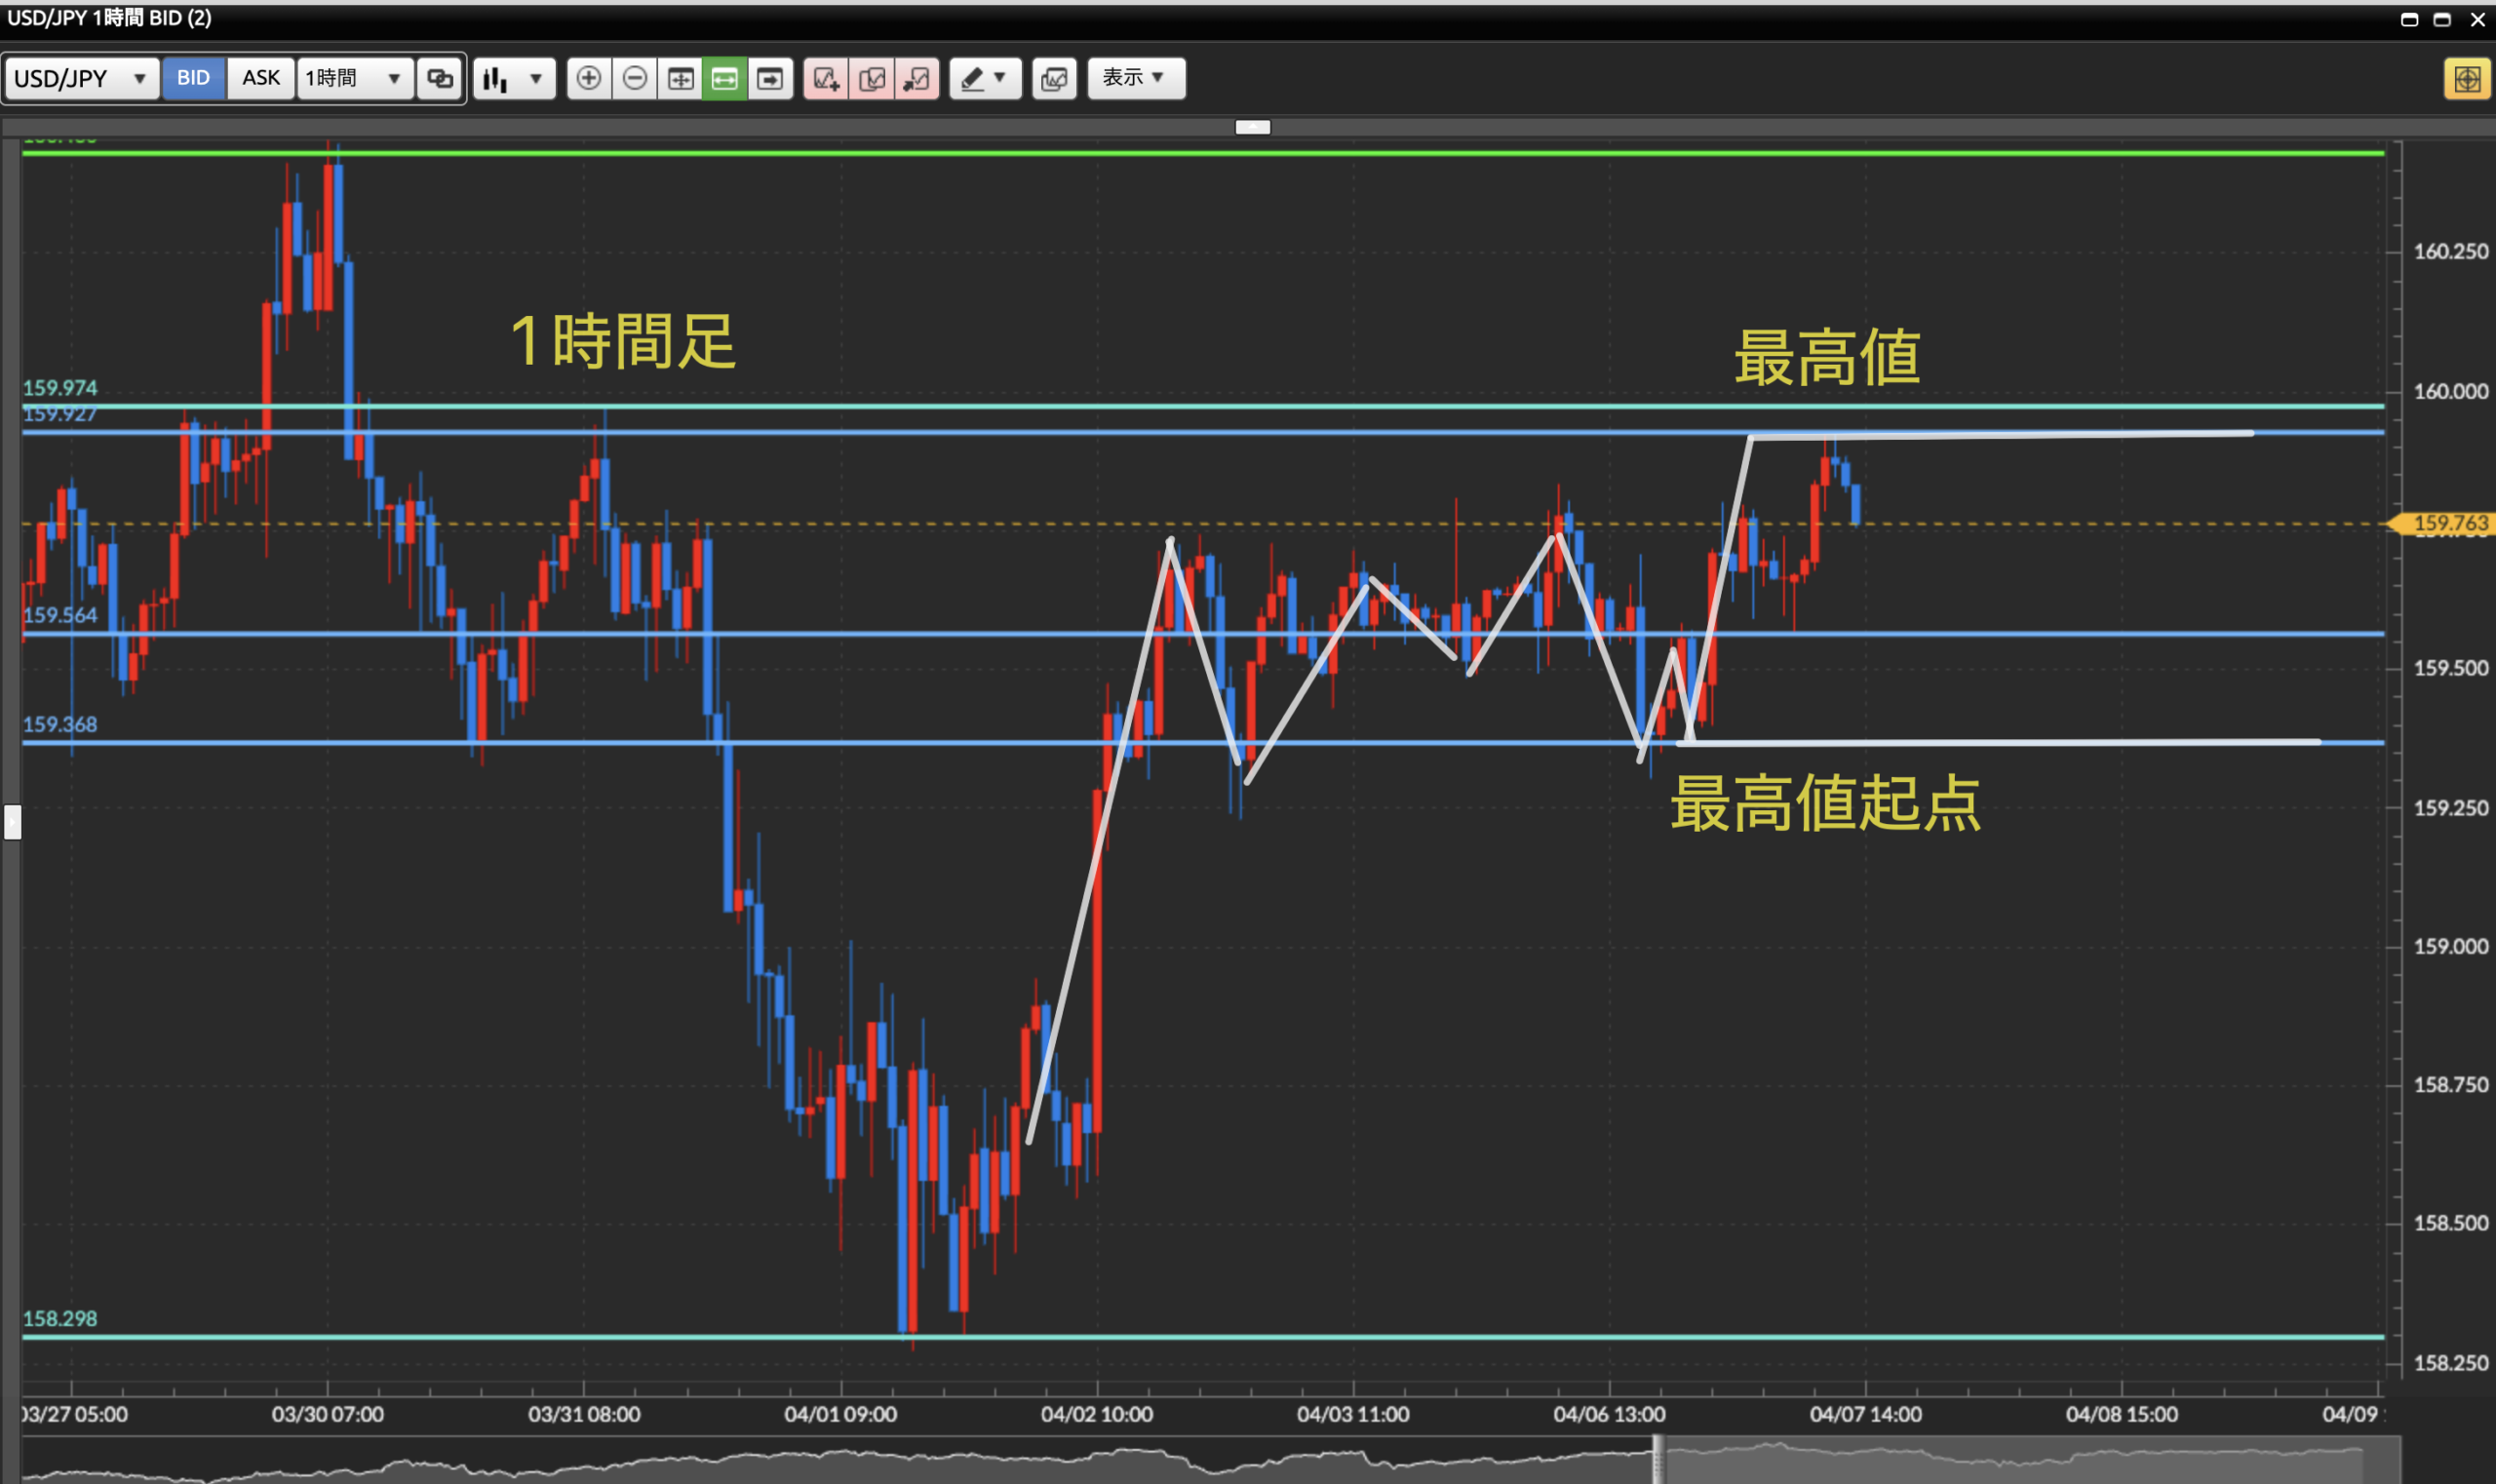Open the 表示 display menu
Image resolution: width=2496 pixels, height=1484 pixels.
(x=1135, y=78)
